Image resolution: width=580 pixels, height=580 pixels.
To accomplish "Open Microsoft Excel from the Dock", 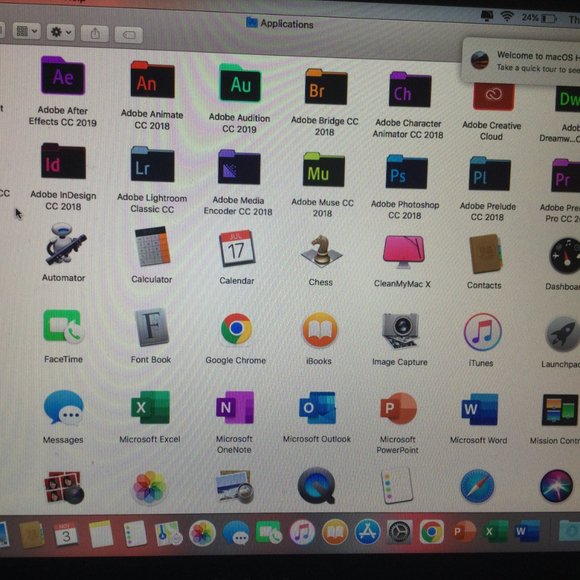I will click(x=495, y=532).
